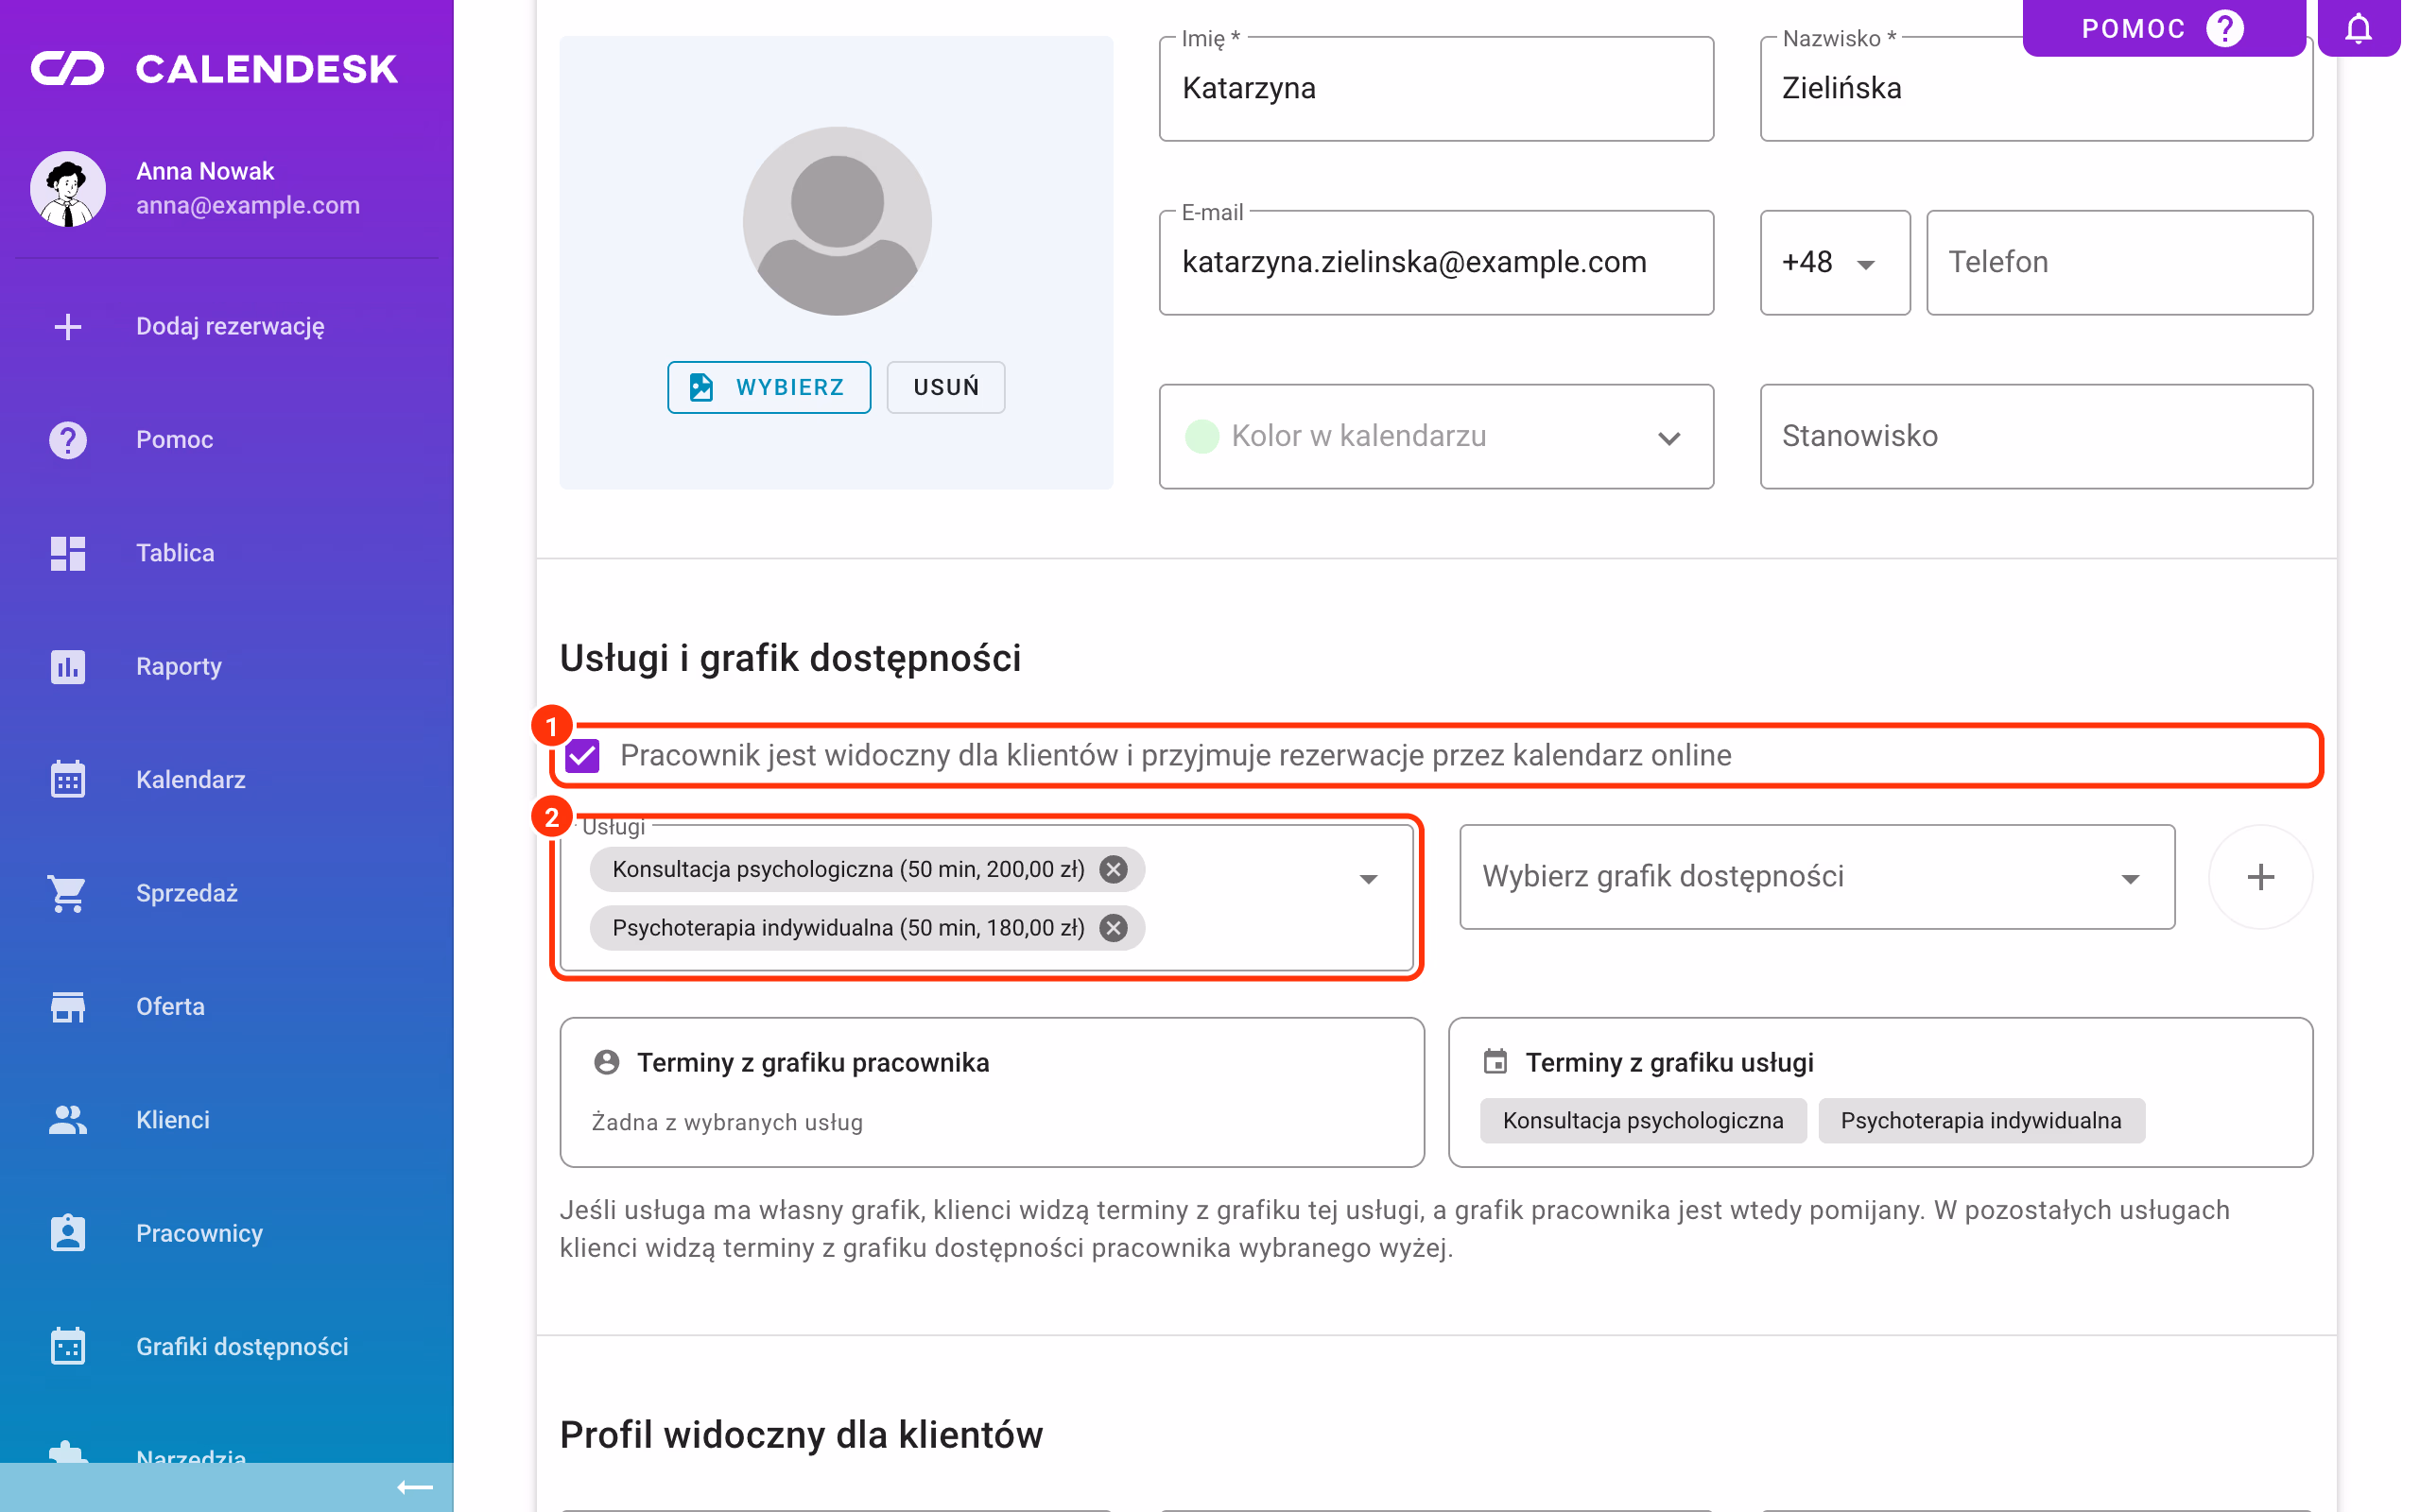This screenshot has height=1512, width=2420.
Task: Click the USUŃ photo button
Action: point(946,387)
